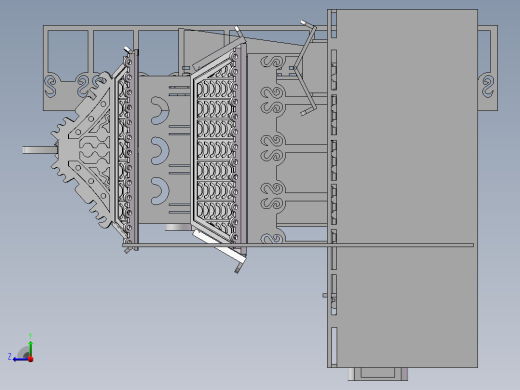Click the blue Z axis of the orientation triad
This screenshot has height=390, width=520.
point(20,359)
